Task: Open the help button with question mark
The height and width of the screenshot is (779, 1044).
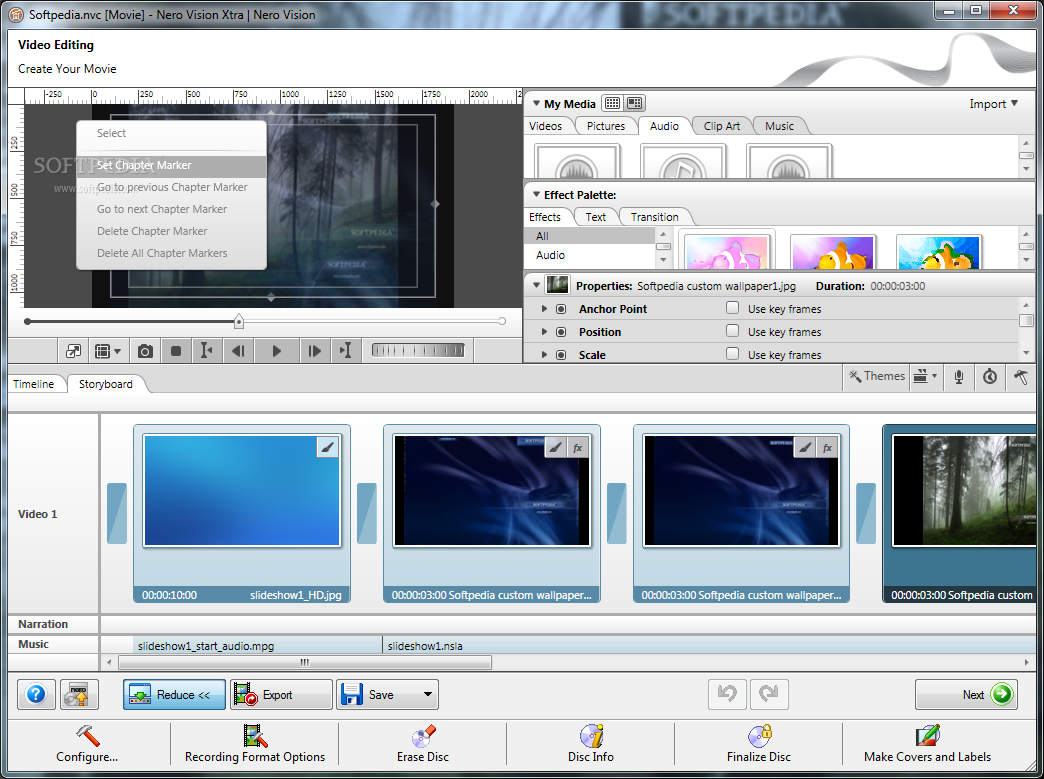Action: pyautogui.click(x=36, y=694)
